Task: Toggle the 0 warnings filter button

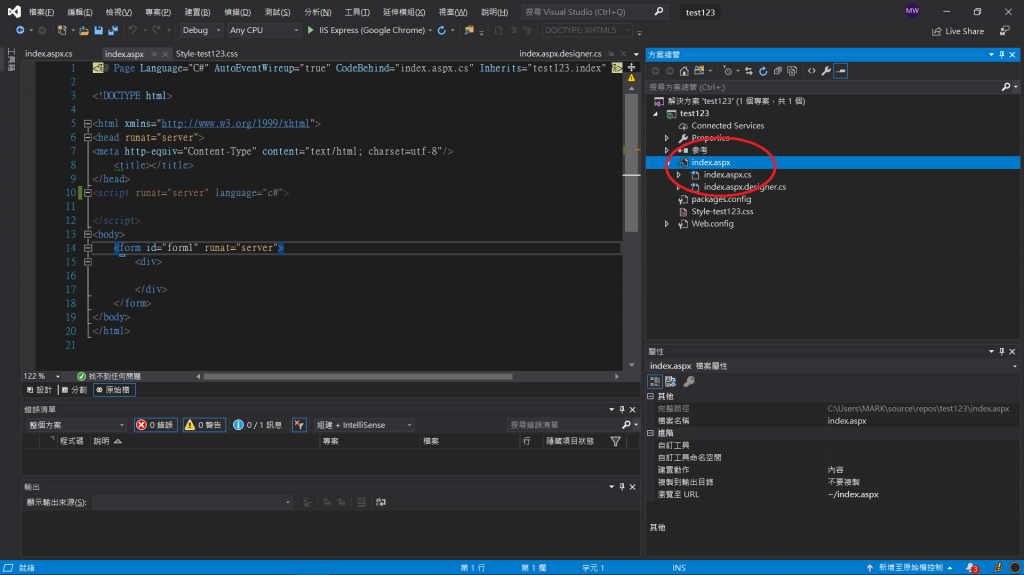Action: [x=204, y=425]
